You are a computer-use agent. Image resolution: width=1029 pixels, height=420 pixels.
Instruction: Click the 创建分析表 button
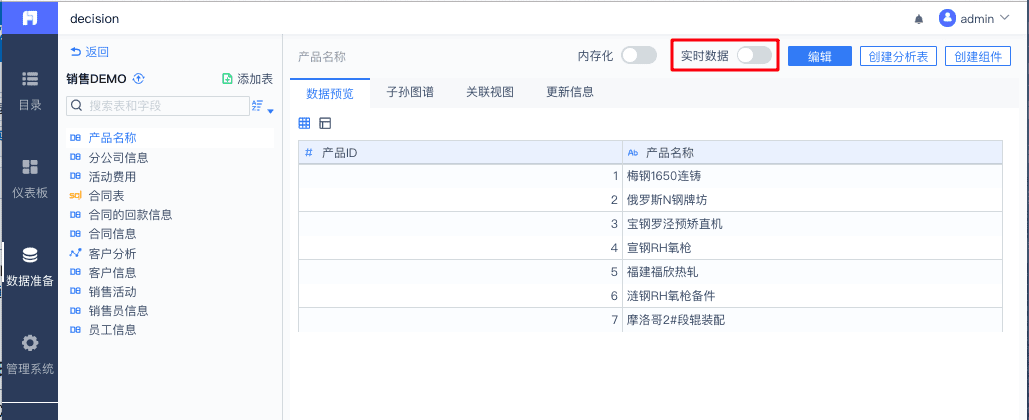898,57
